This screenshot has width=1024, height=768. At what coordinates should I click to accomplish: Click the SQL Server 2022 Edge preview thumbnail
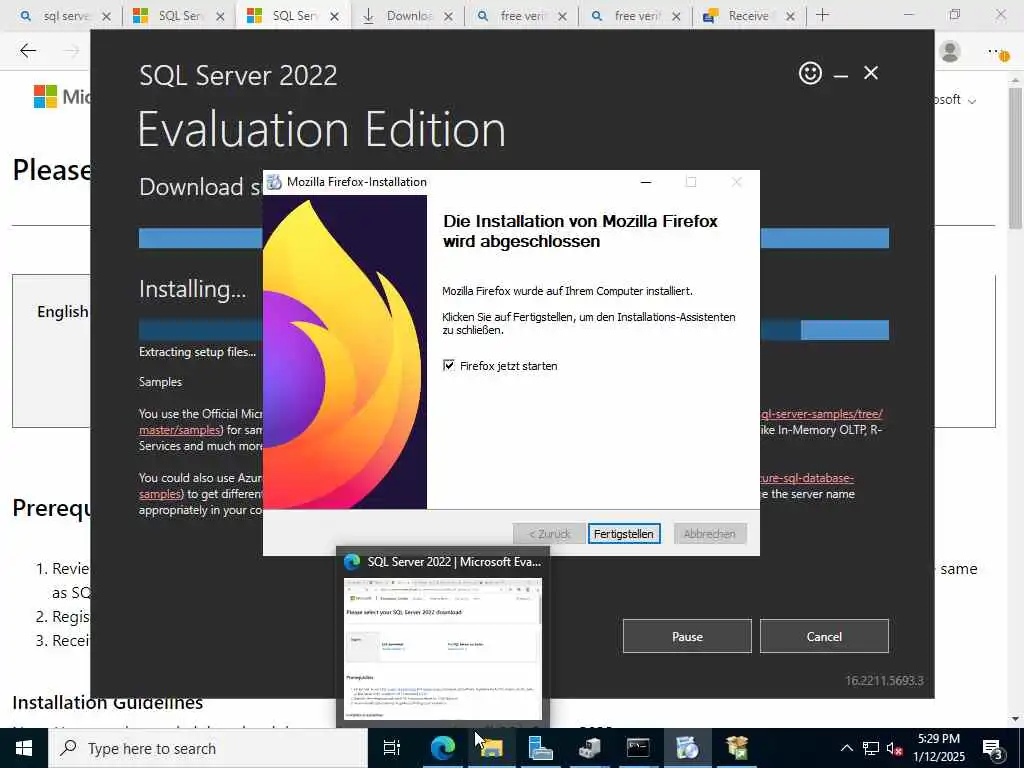tap(443, 648)
